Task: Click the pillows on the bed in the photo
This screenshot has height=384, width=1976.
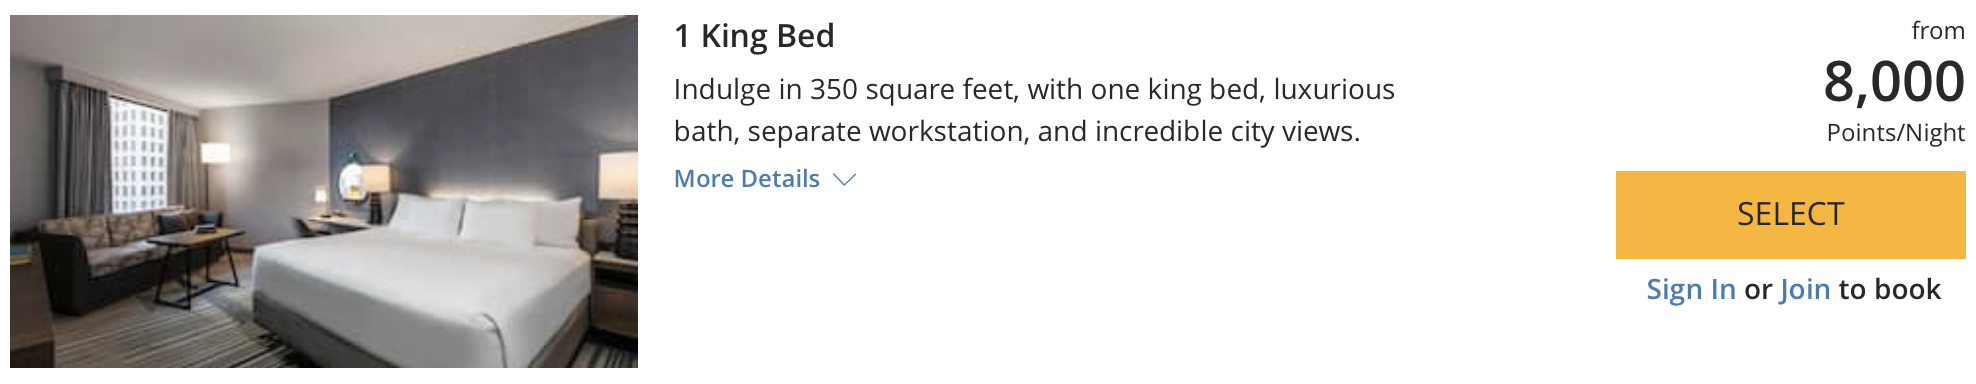Action: coord(485,220)
